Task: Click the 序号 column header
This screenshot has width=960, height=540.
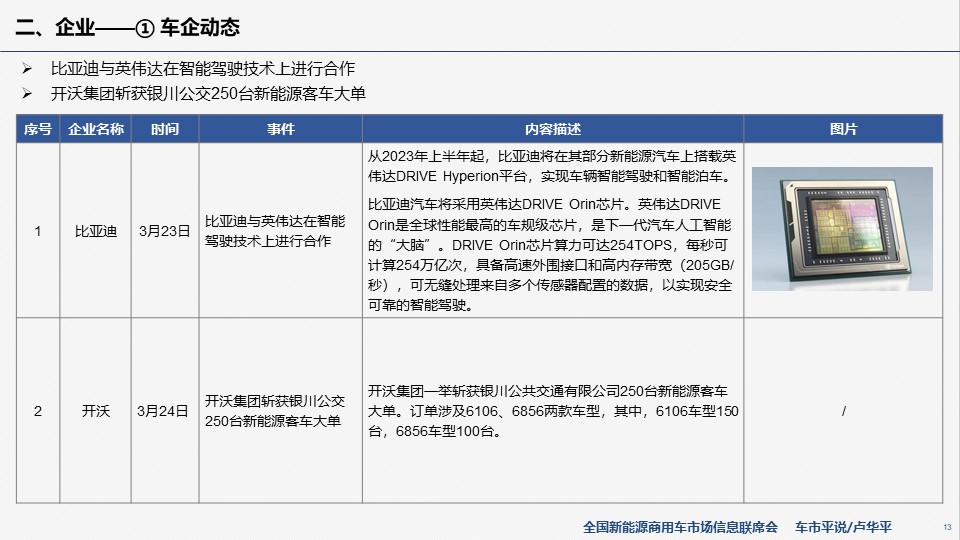Action: coord(38,129)
